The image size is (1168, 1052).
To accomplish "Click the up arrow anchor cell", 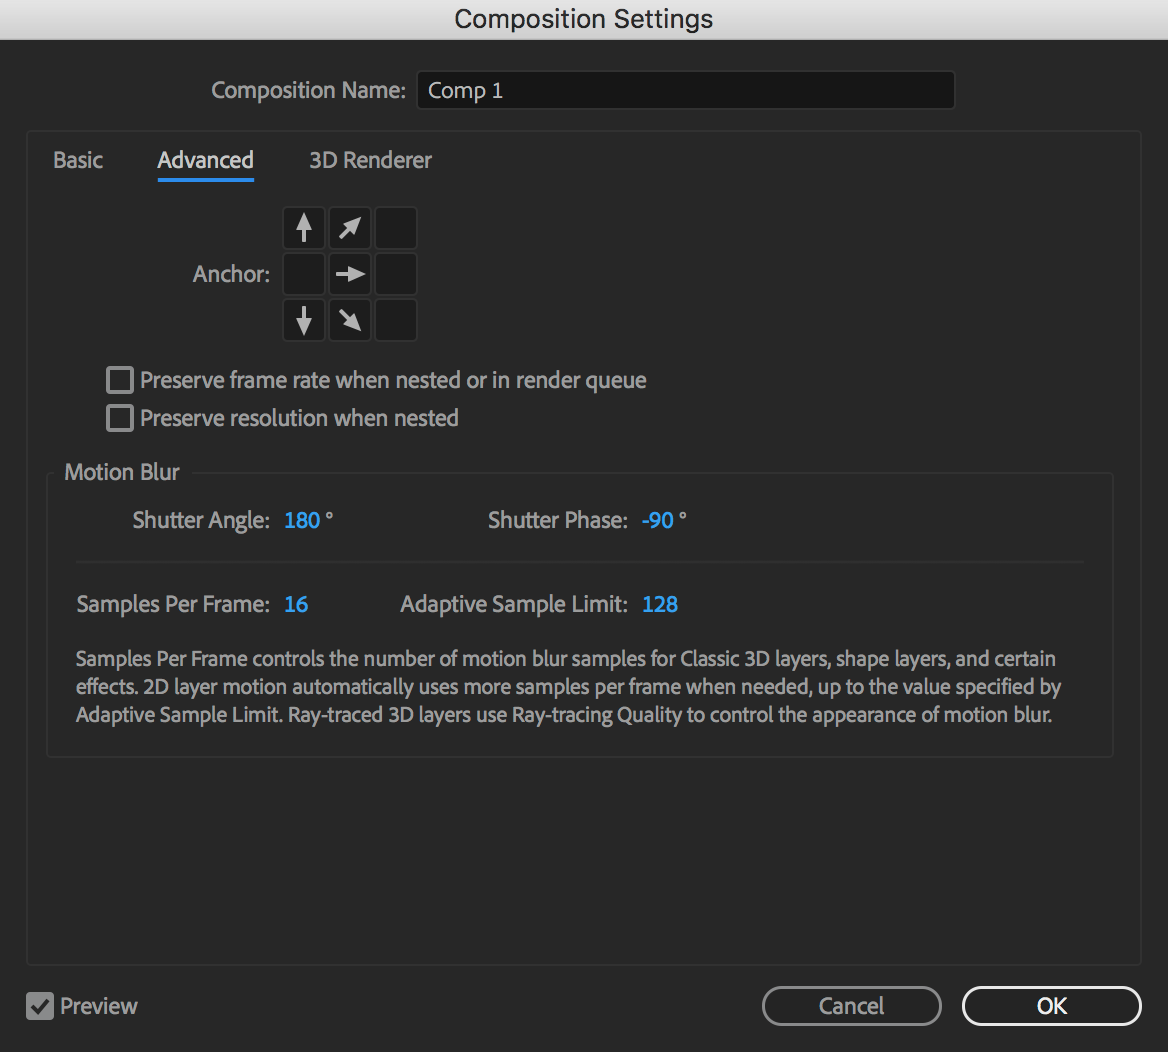I will click(304, 228).
